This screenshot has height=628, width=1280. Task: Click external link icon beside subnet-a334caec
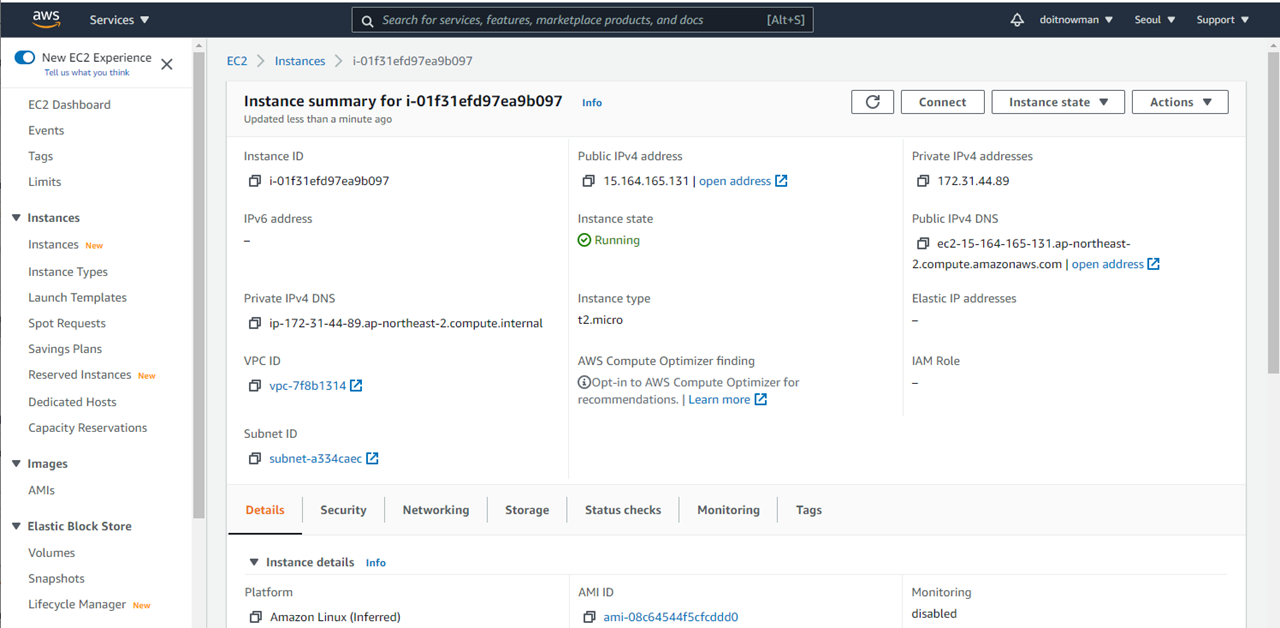tap(372, 459)
